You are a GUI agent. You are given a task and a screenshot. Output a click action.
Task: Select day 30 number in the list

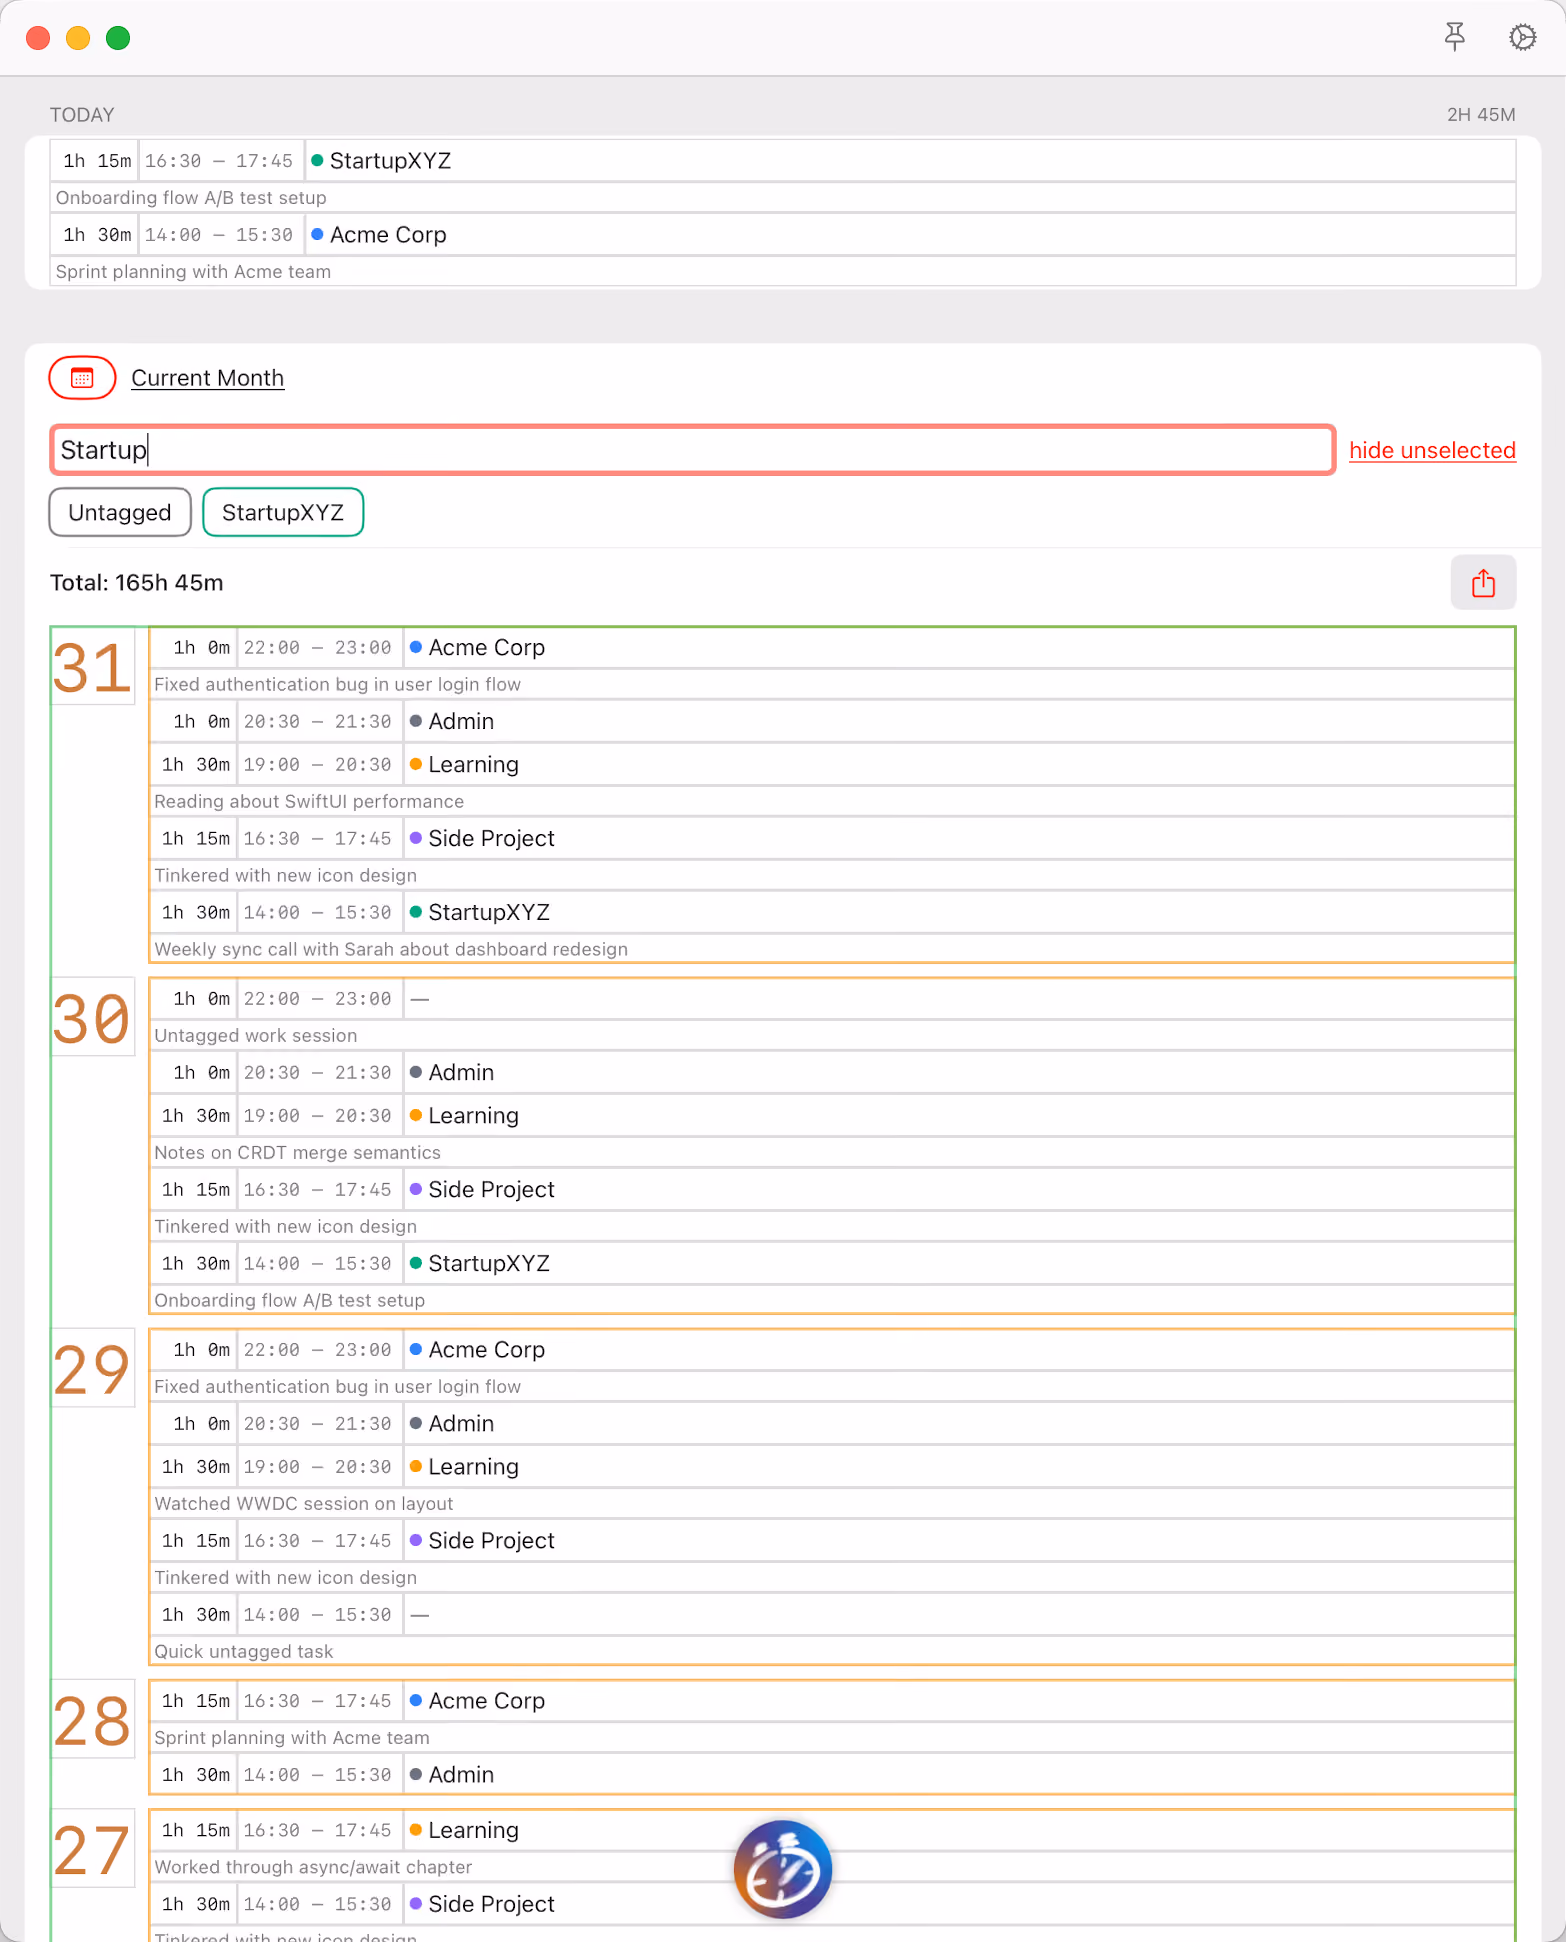92,1018
